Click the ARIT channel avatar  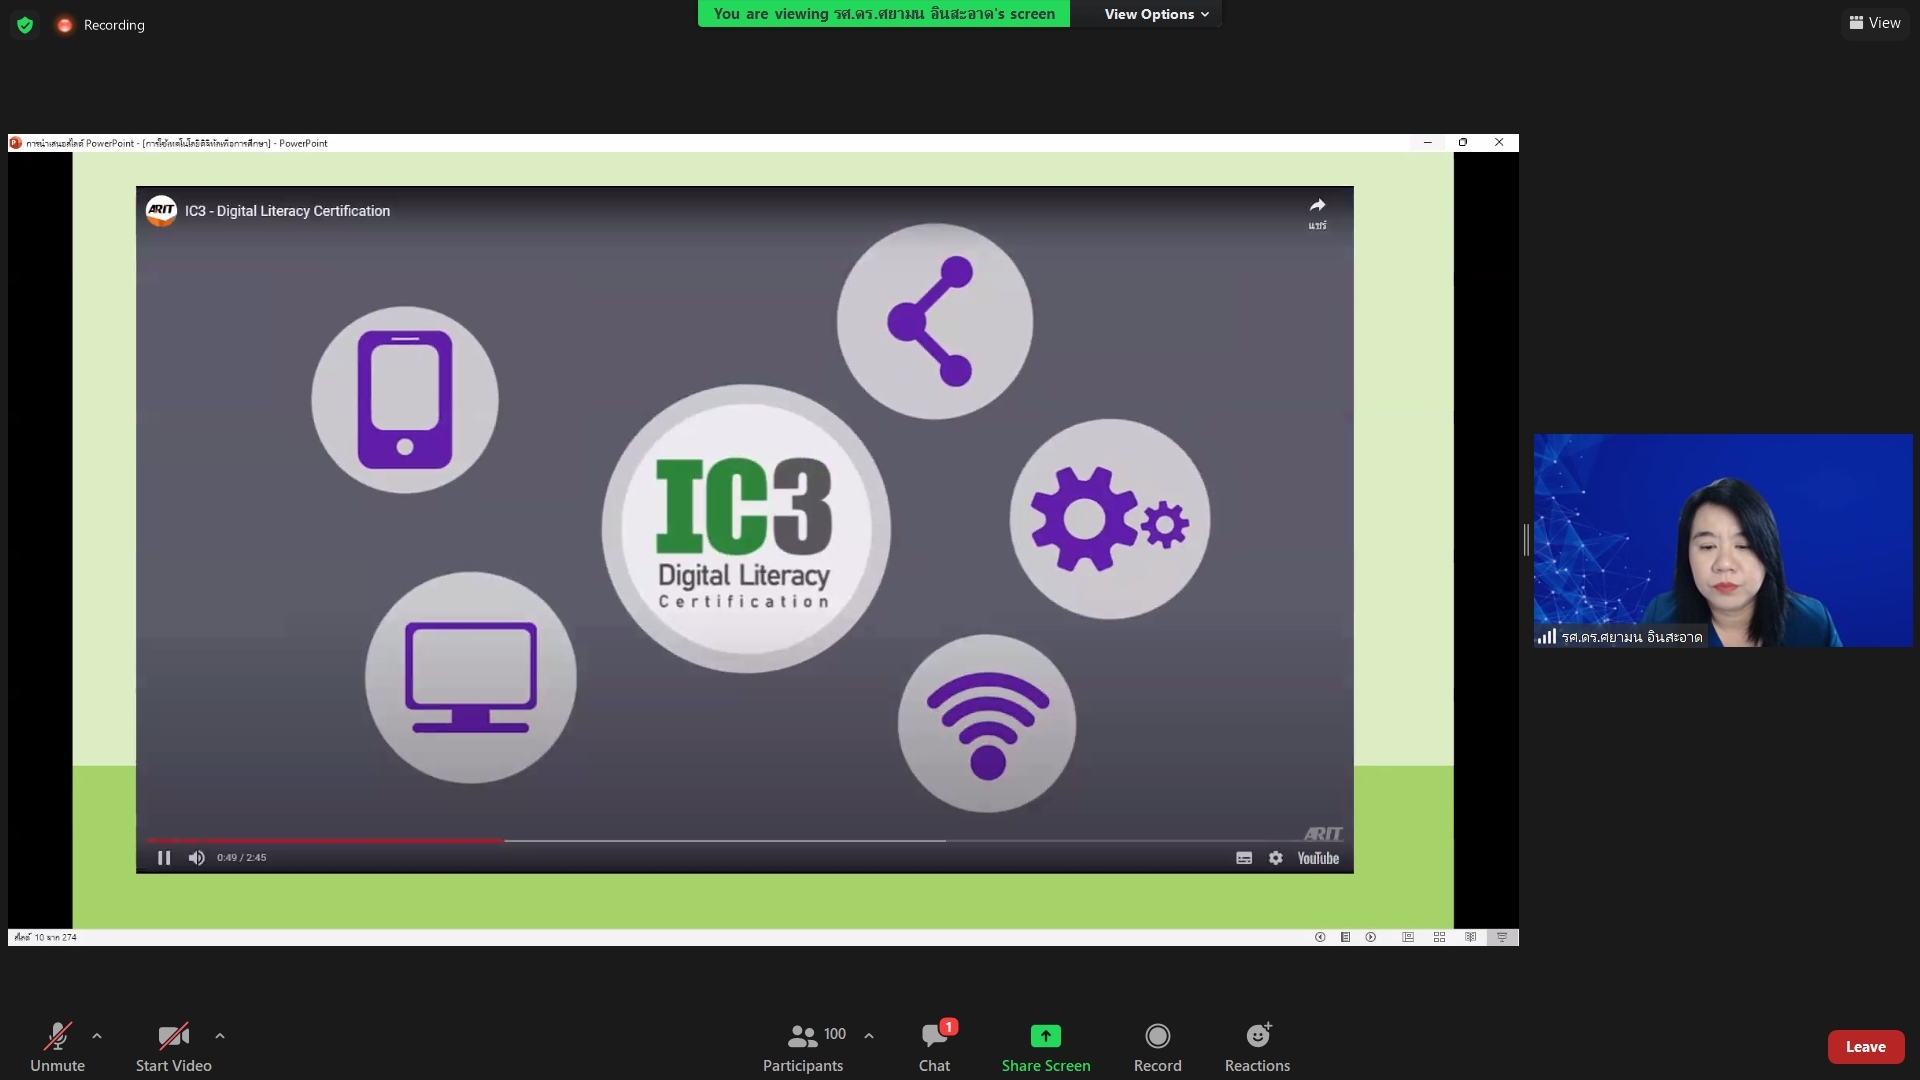pyautogui.click(x=161, y=210)
